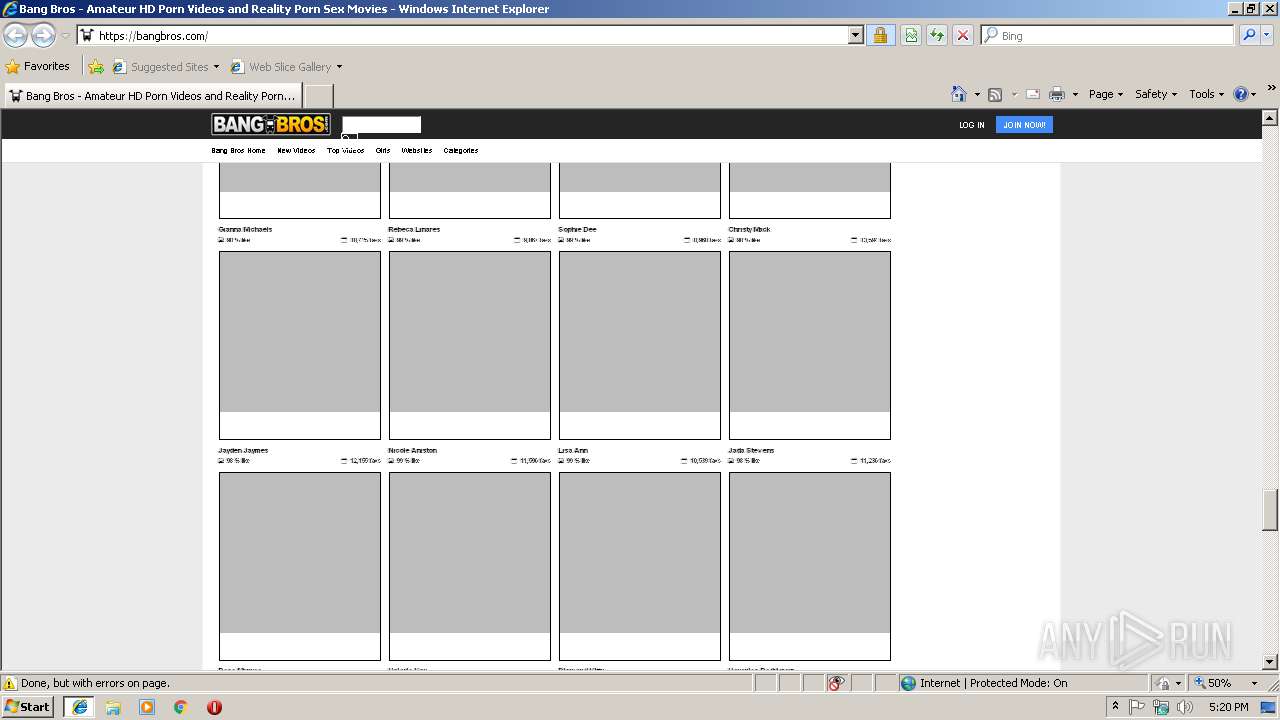Print the page with the printer icon
1280x720 pixels.
pos(1057,94)
